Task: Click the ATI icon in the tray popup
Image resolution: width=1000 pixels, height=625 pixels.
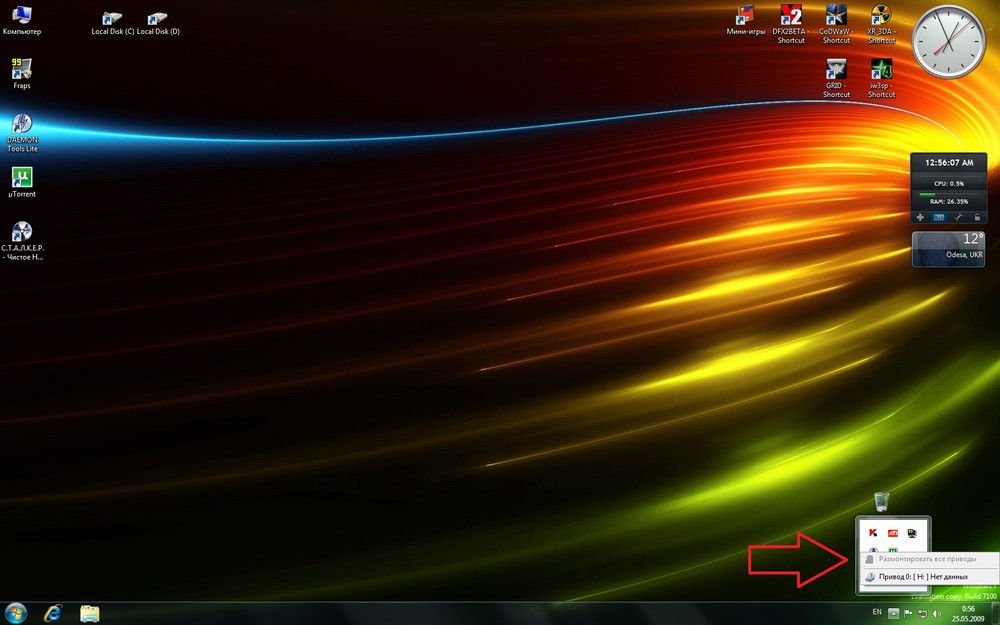Action: tap(893, 533)
